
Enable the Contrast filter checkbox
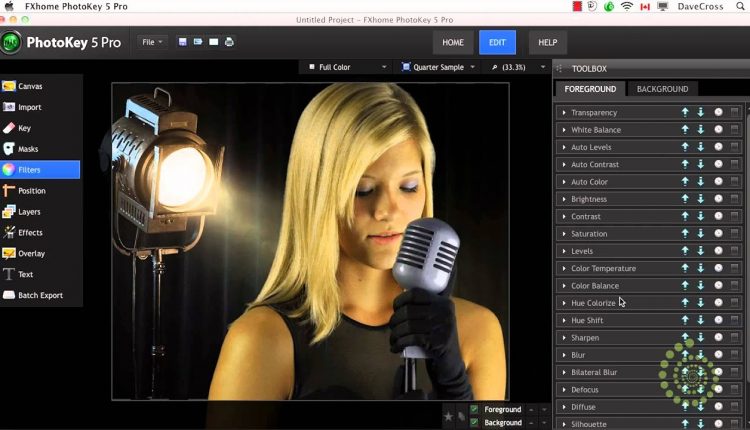734,216
